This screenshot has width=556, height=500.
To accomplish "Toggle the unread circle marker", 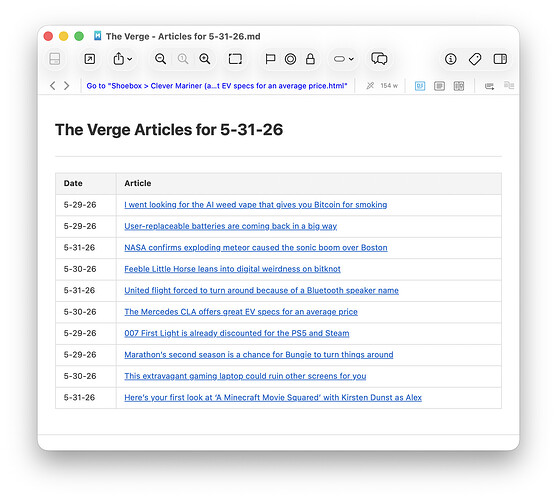I will click(290, 59).
